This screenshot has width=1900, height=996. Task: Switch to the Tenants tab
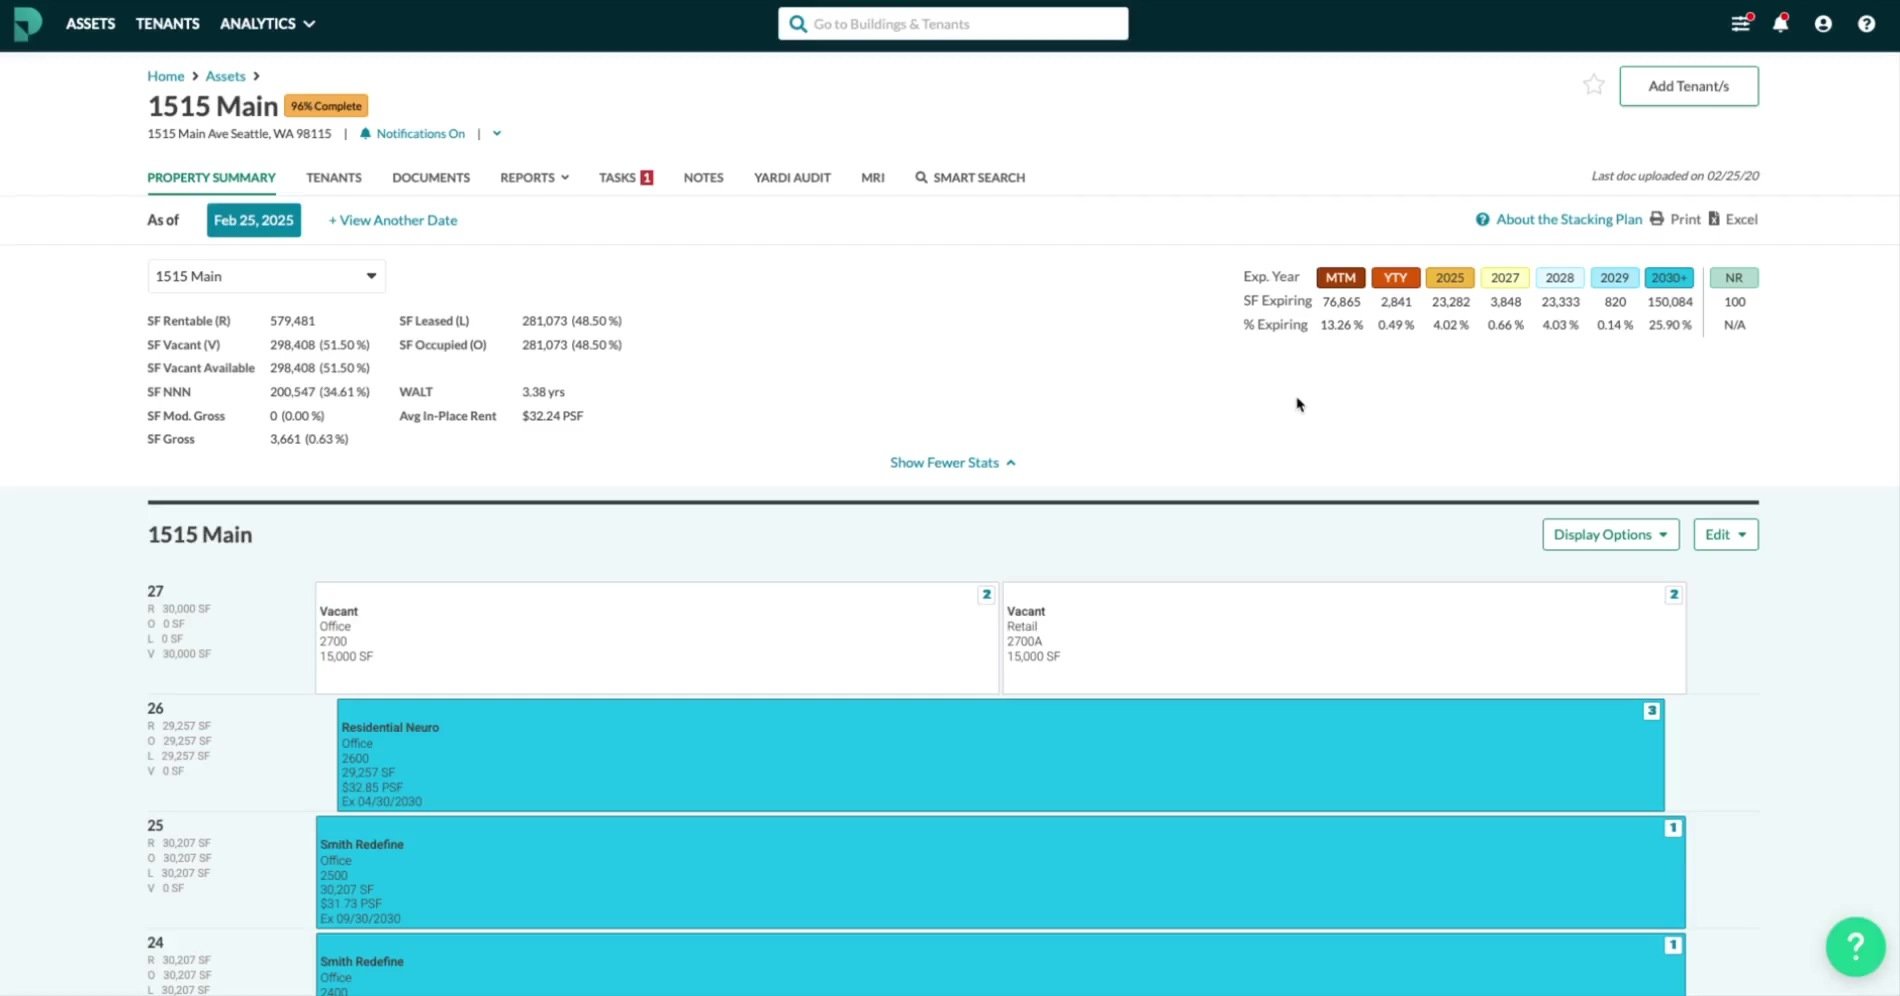(x=334, y=178)
